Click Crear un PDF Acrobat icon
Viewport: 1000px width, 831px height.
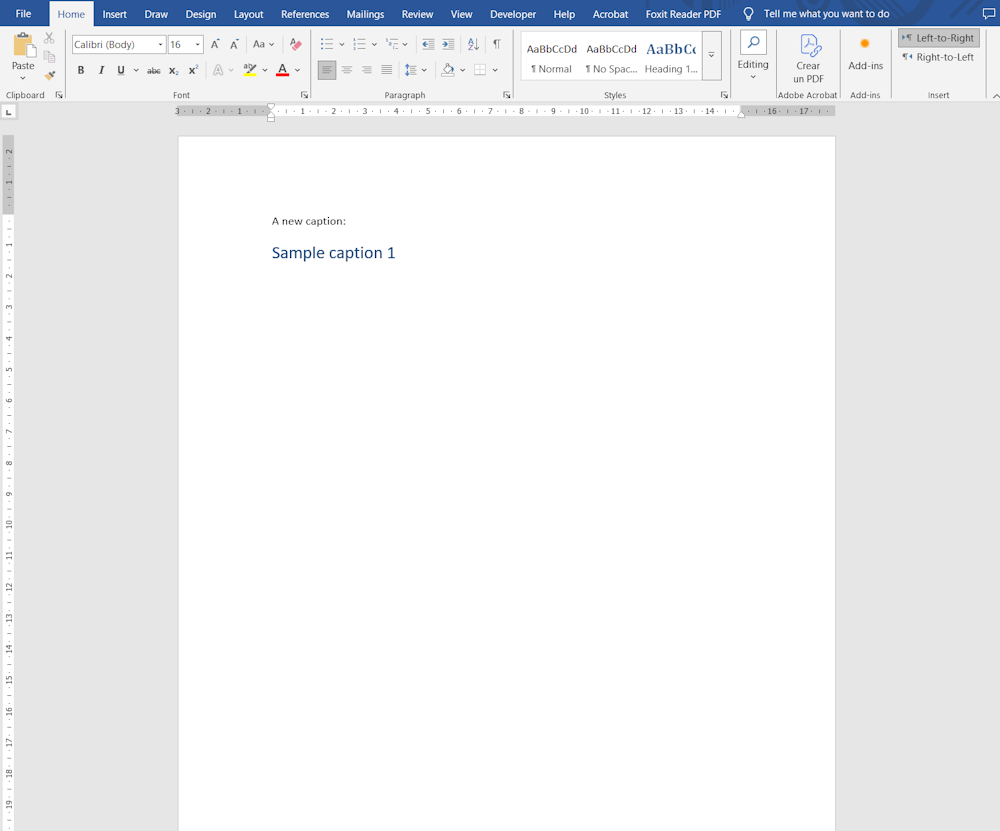808,58
